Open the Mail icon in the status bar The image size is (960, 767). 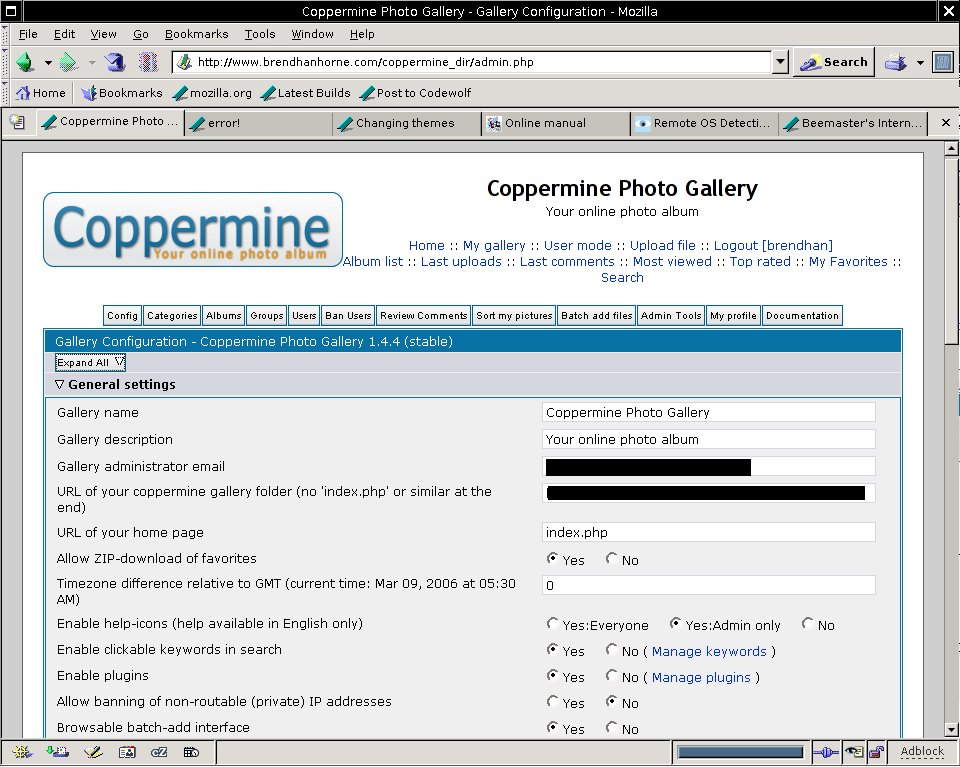pos(57,752)
